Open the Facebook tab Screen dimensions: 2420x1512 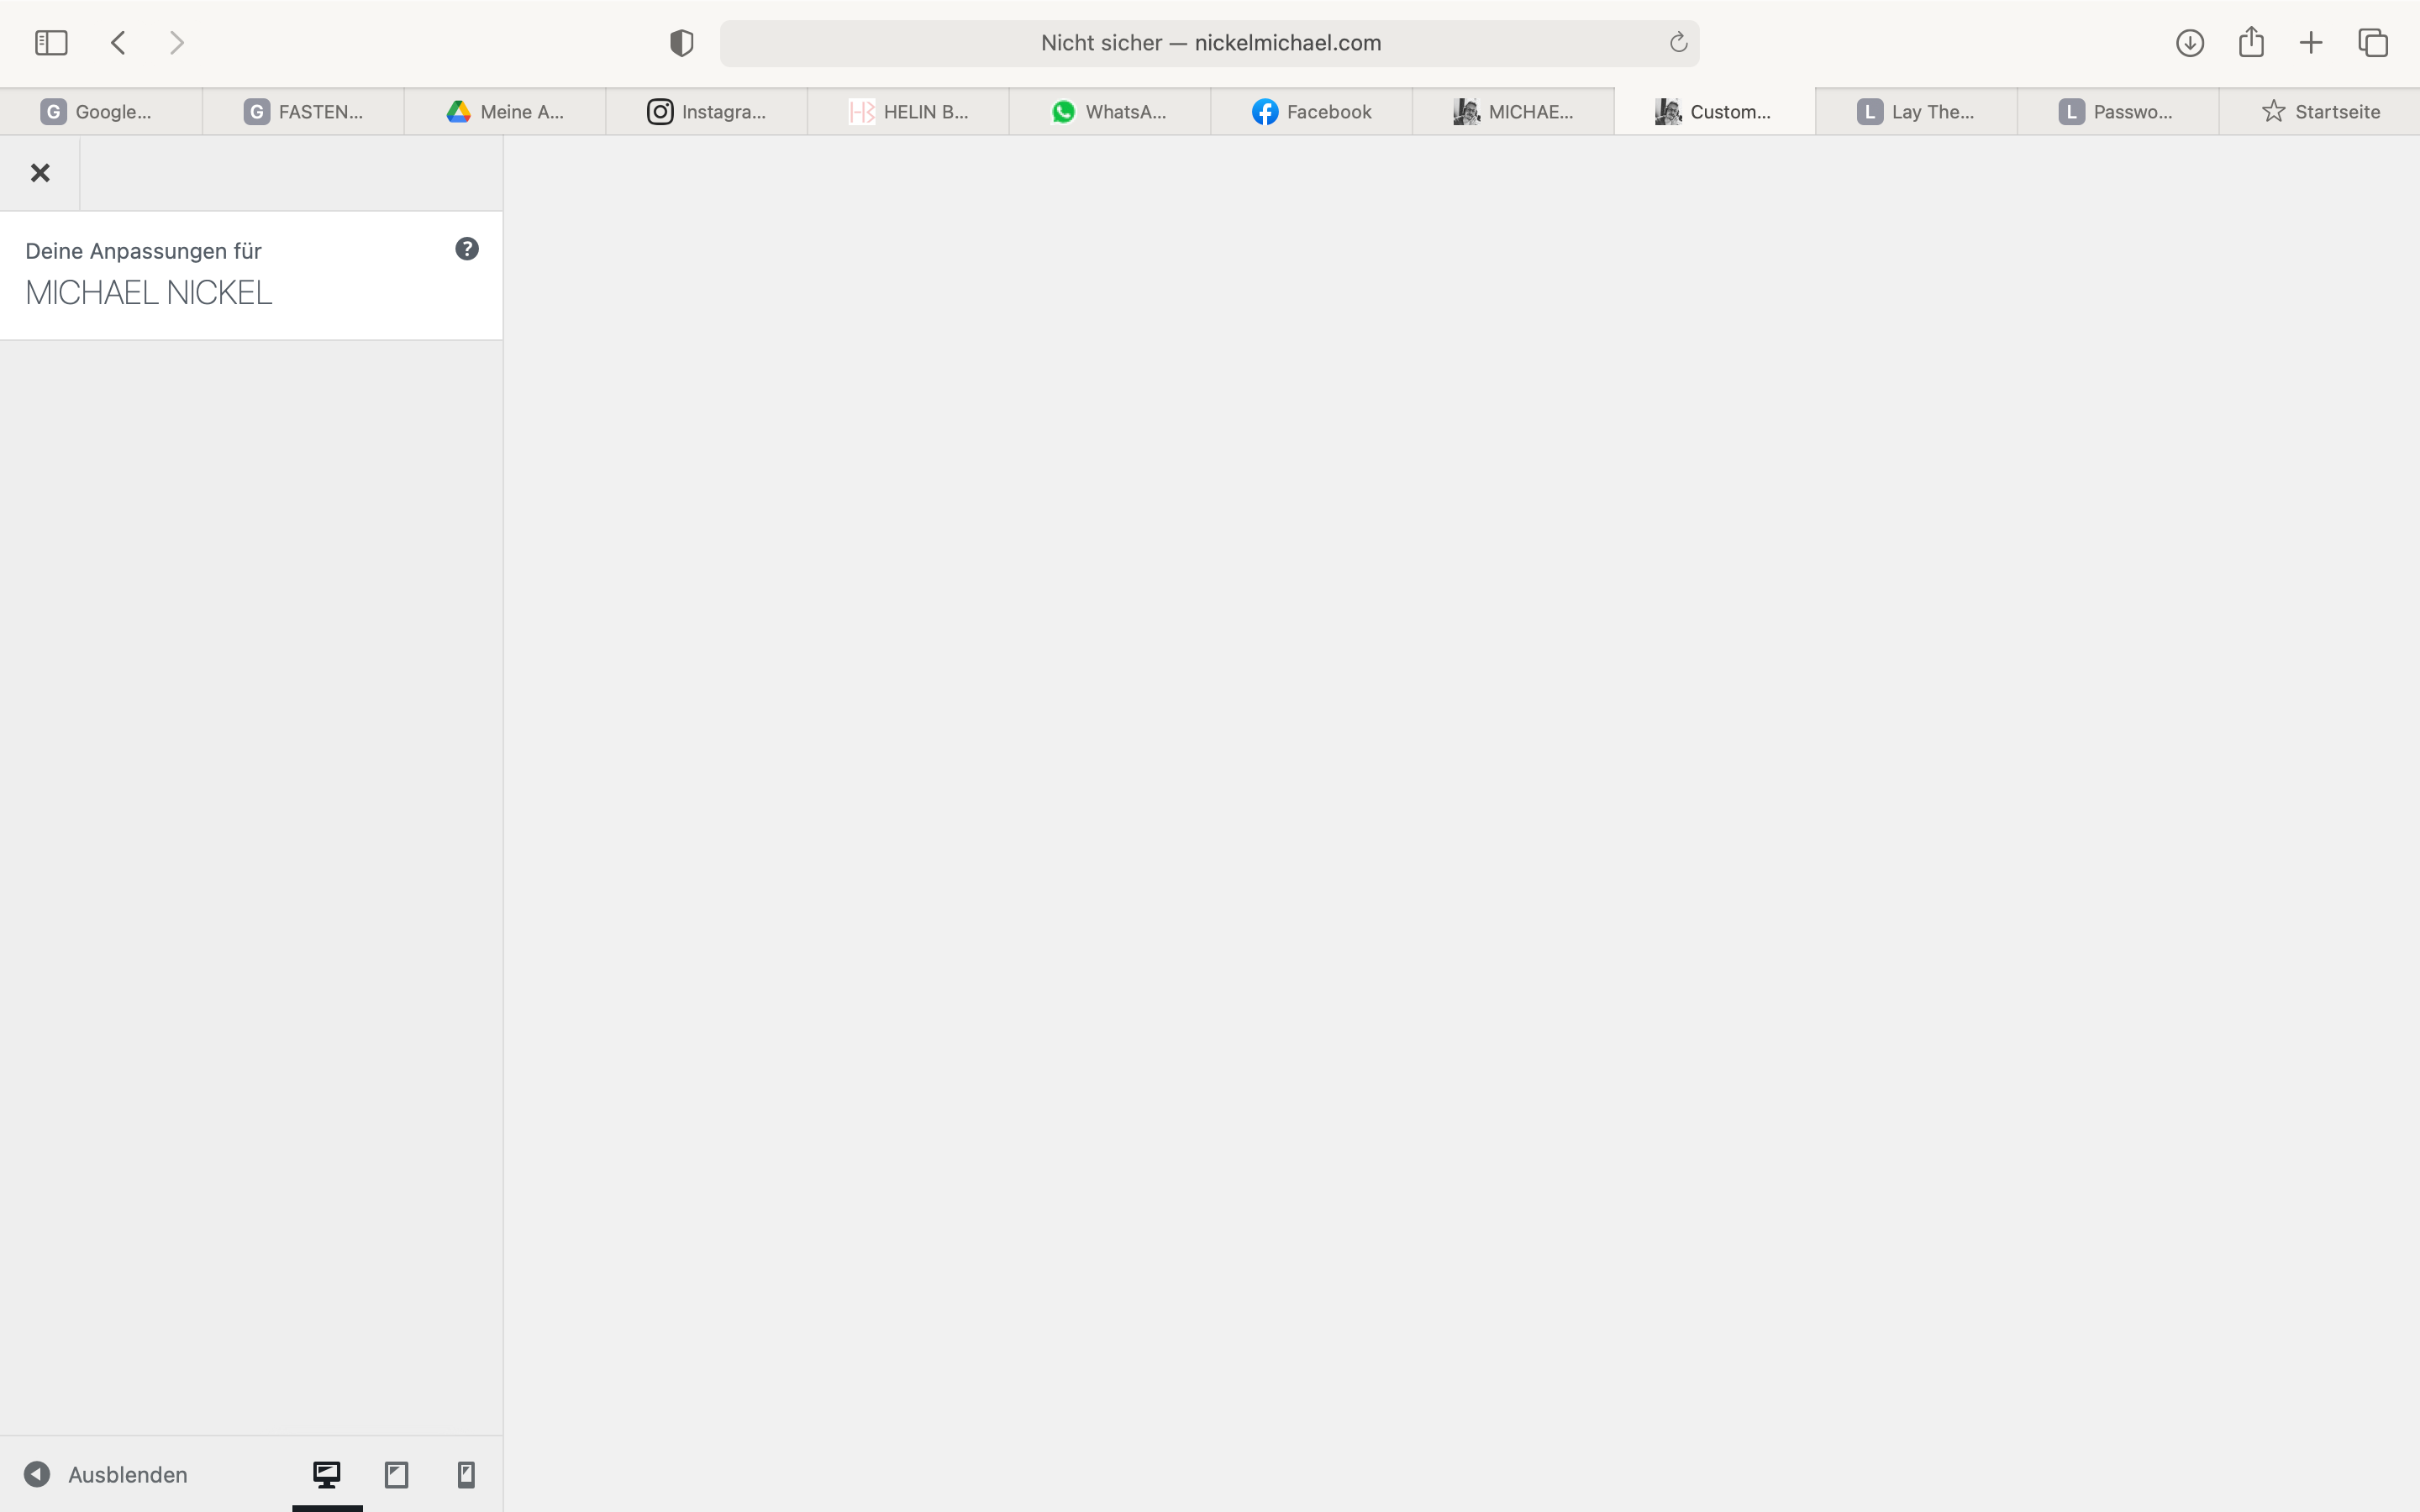[x=1312, y=112]
